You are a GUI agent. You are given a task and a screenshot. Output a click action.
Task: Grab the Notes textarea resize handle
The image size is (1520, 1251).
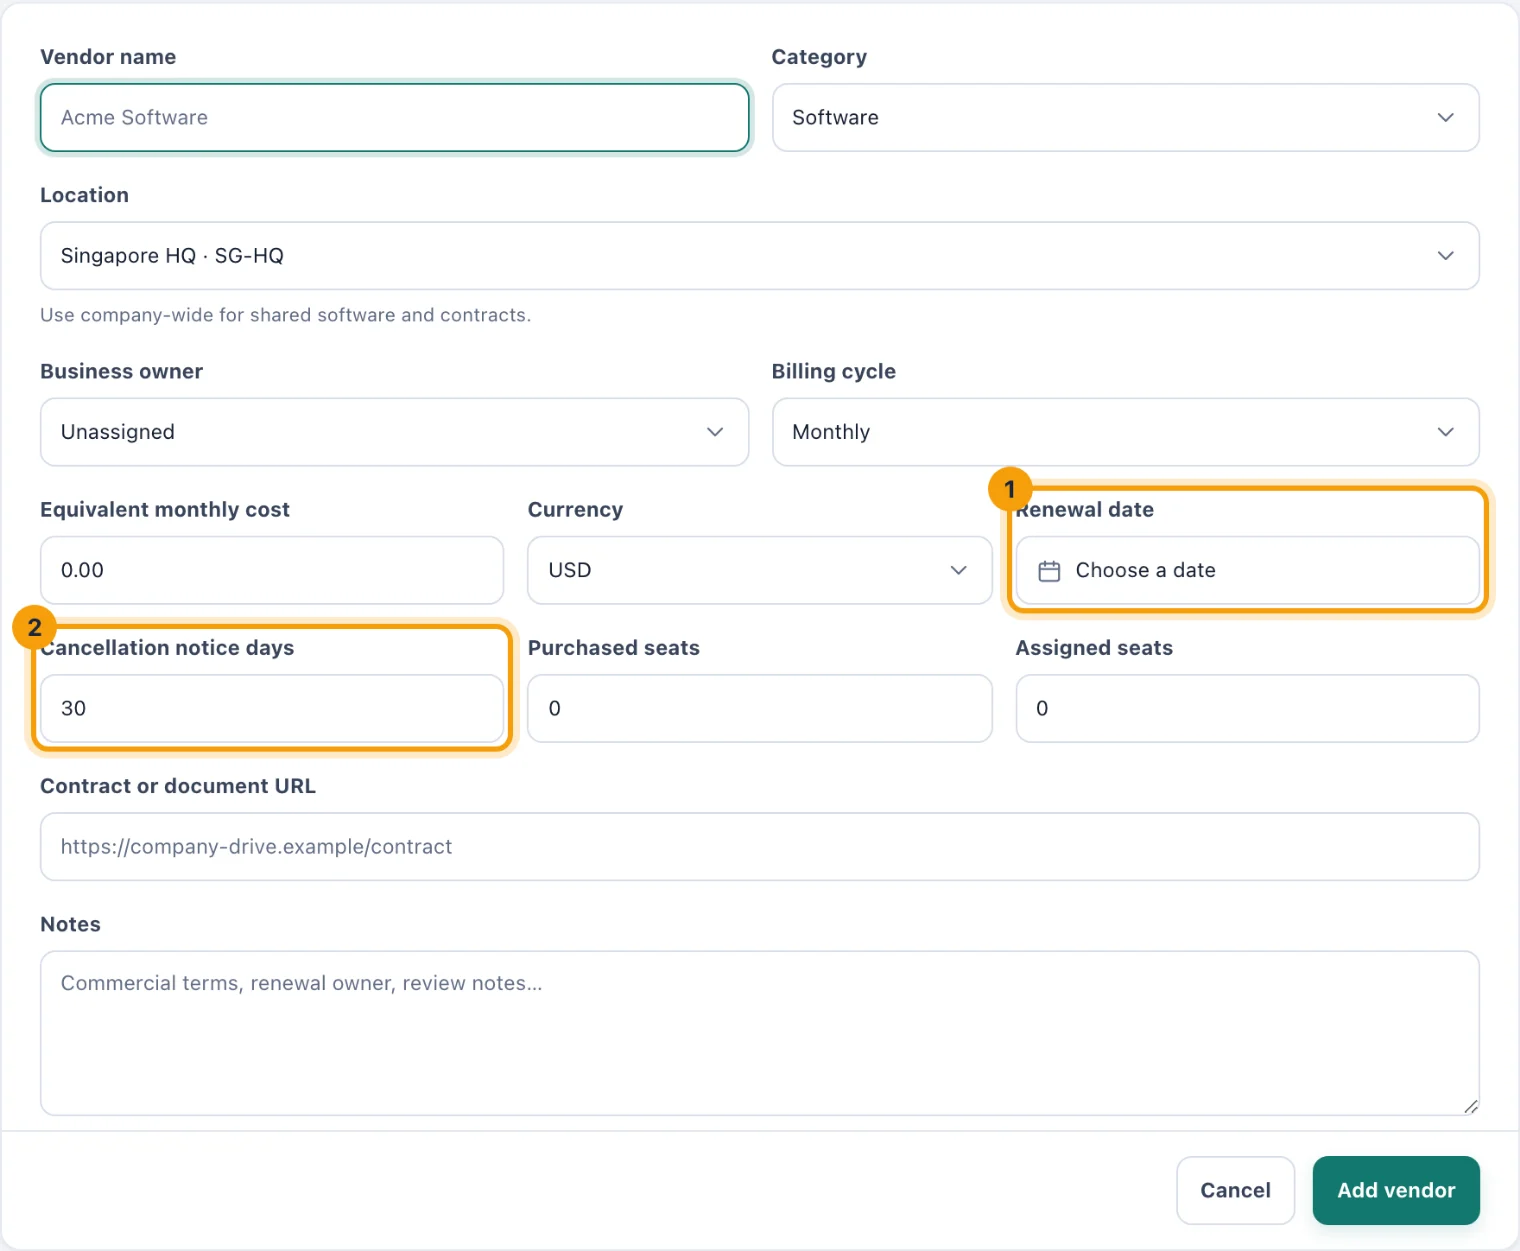(1470, 1106)
